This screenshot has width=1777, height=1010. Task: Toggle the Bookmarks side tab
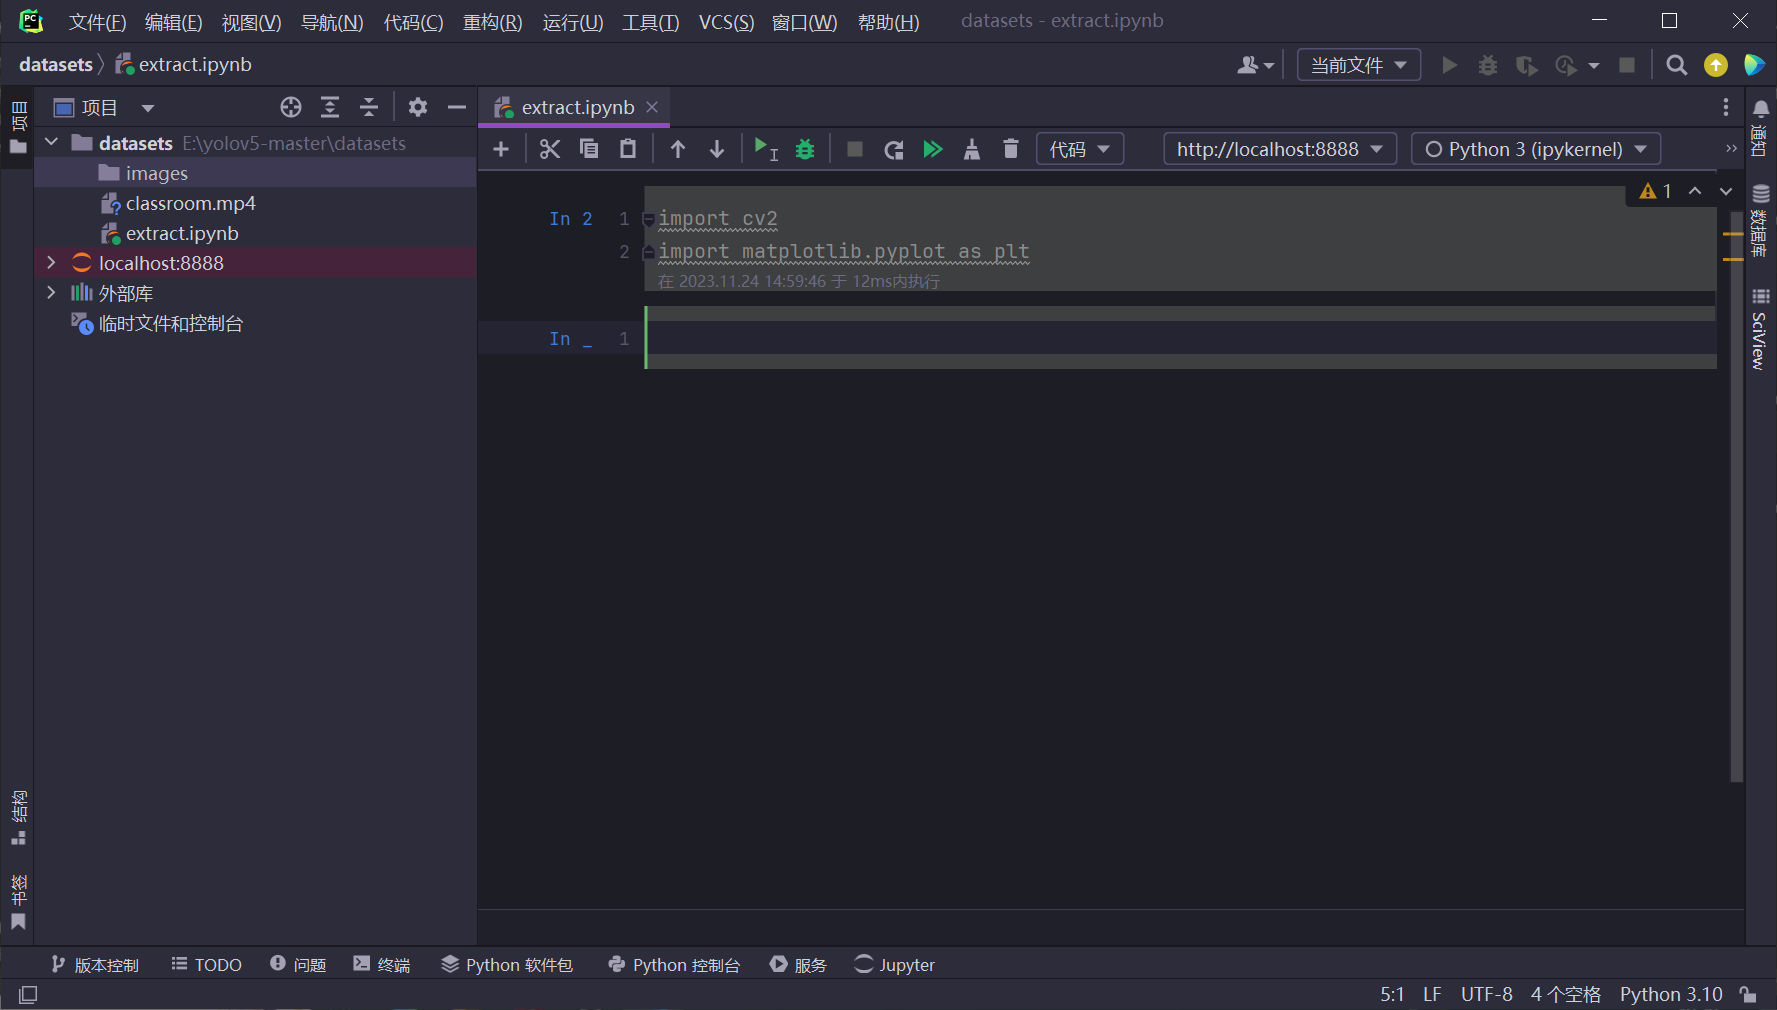click(18, 902)
